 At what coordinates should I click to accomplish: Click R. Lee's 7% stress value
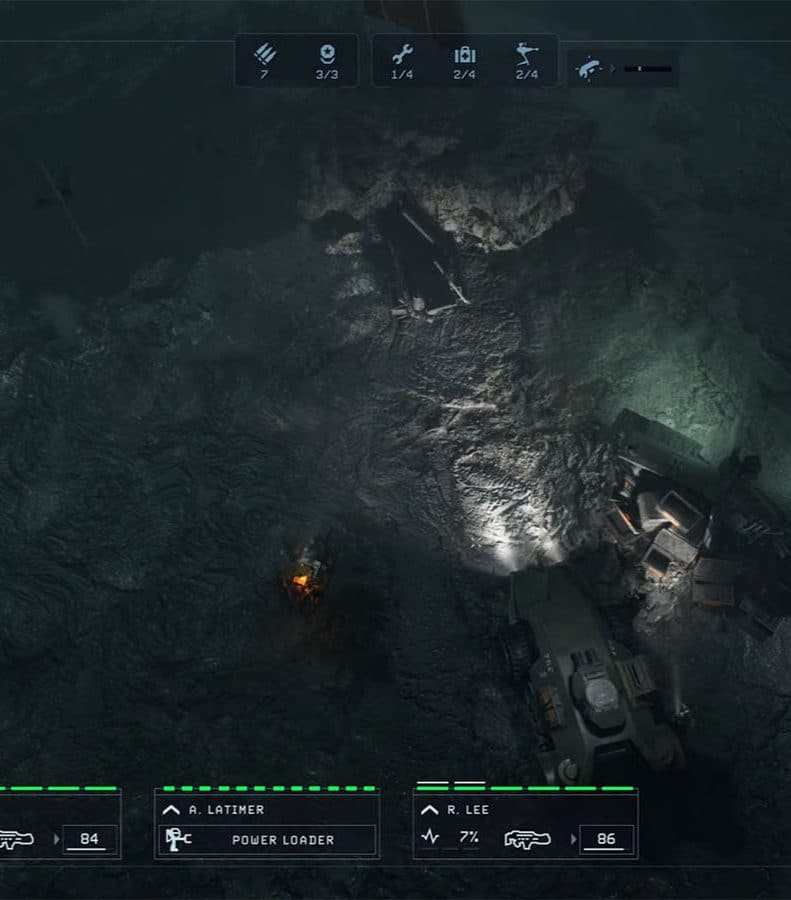click(468, 837)
